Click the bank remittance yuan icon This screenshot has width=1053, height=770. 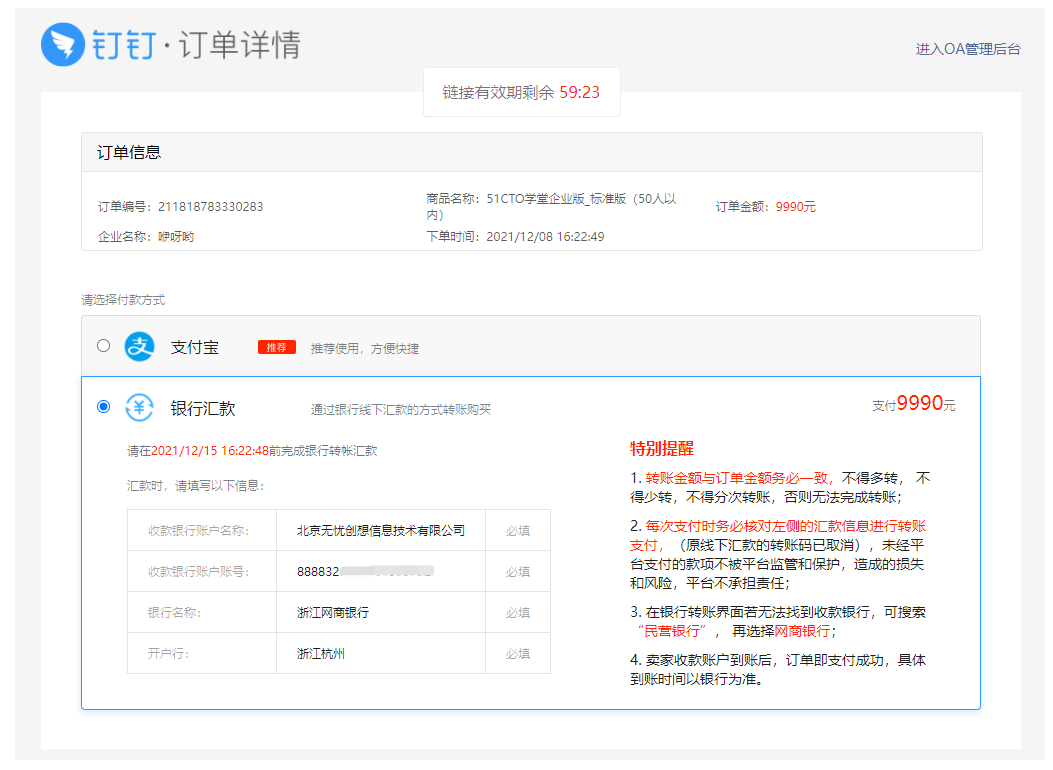tap(140, 407)
